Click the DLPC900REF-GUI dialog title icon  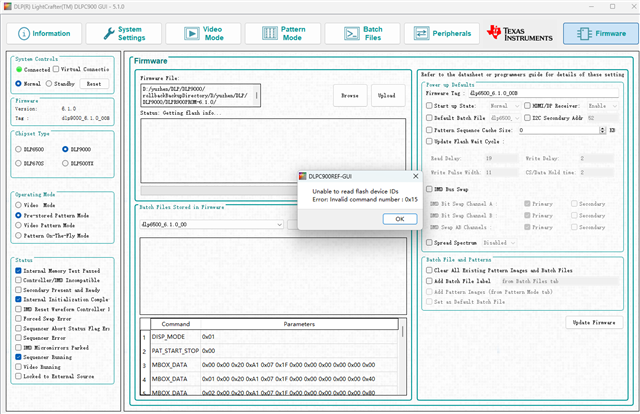(x=302, y=176)
